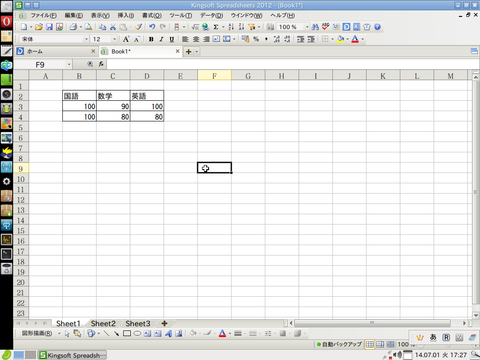480x360 pixels.
Task: Switch to the ホーム document tab
Action: pos(56,51)
